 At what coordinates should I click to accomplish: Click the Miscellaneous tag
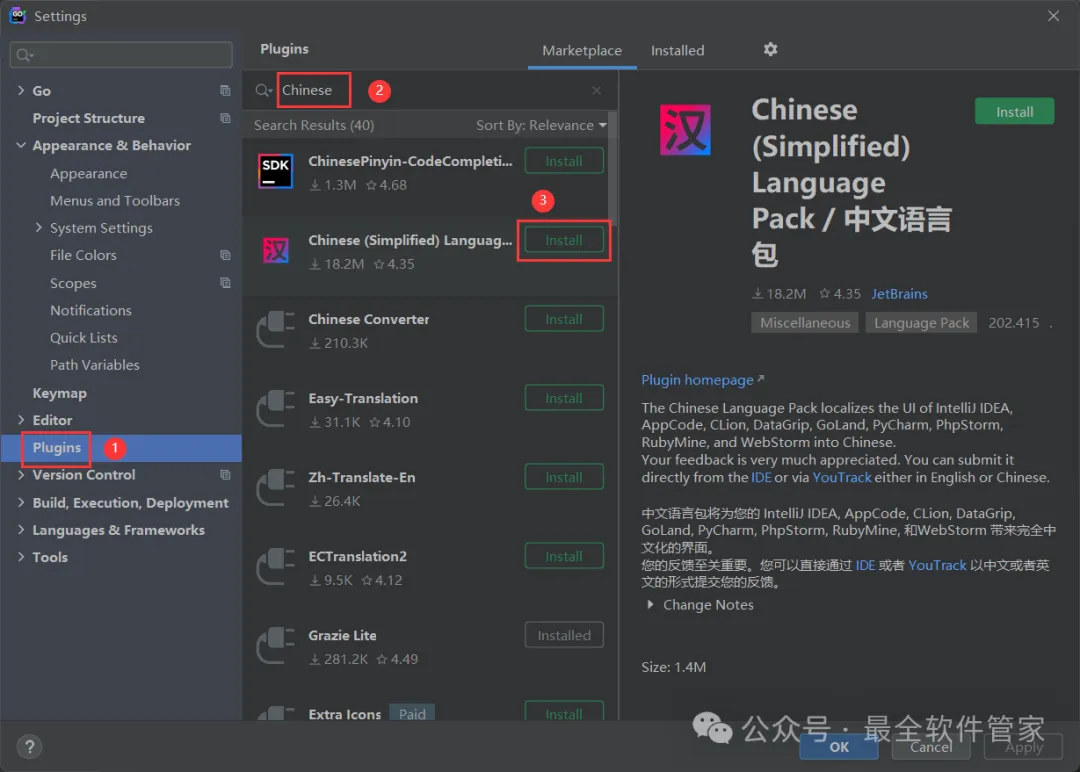coord(804,322)
